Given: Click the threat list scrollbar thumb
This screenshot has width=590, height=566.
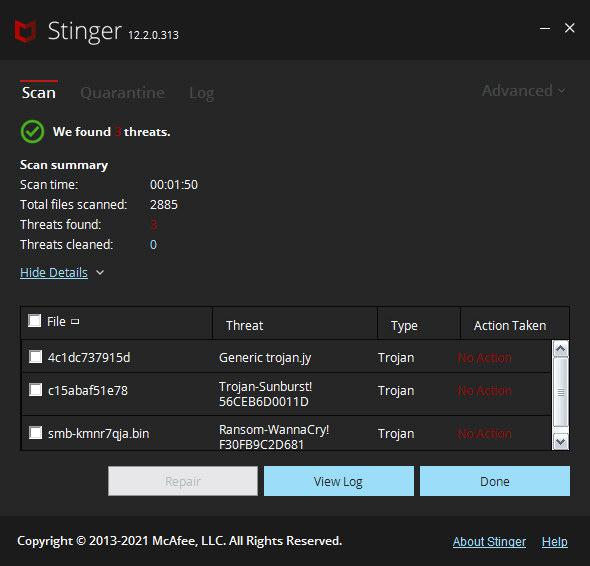Looking at the screenshot, I should tap(561, 393).
